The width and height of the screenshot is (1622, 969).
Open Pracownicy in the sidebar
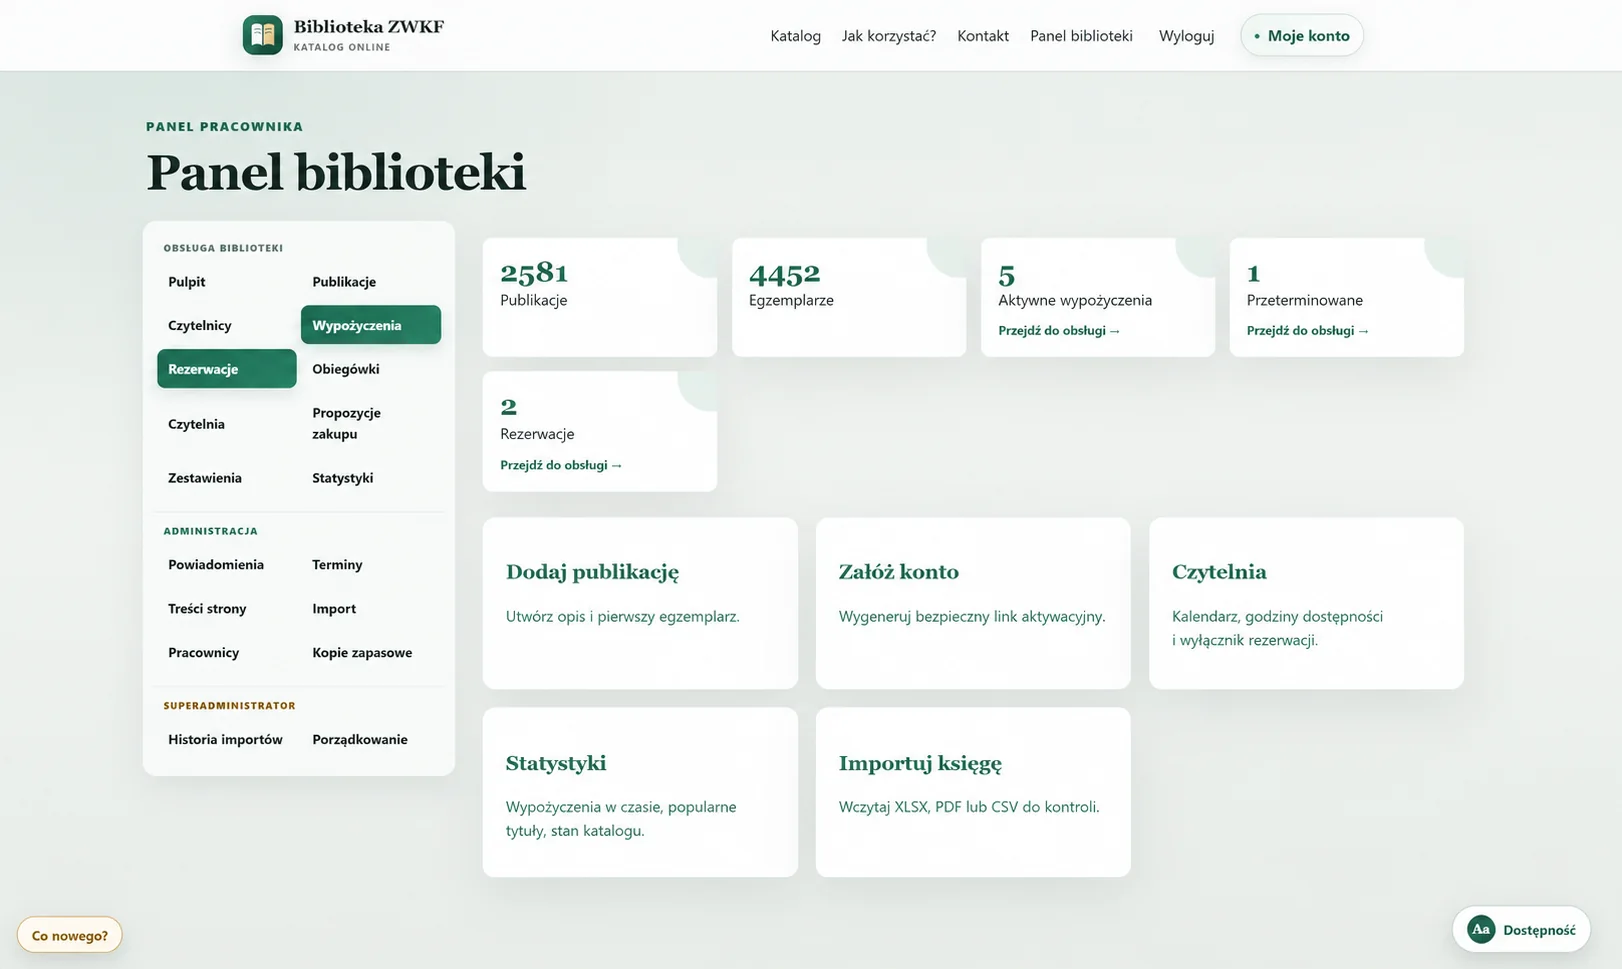click(x=227, y=653)
